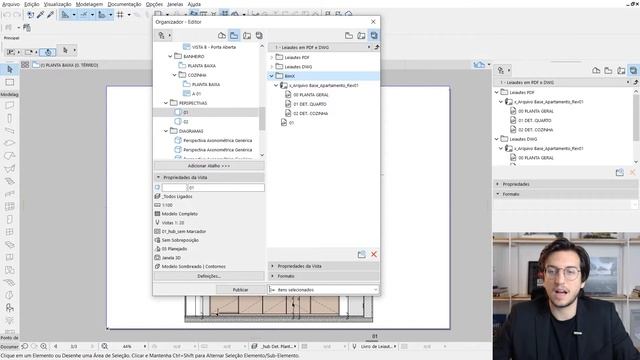640x360 pixels.
Task: Click the Inject Parameters syringe icon
Action: tap(50, 15)
